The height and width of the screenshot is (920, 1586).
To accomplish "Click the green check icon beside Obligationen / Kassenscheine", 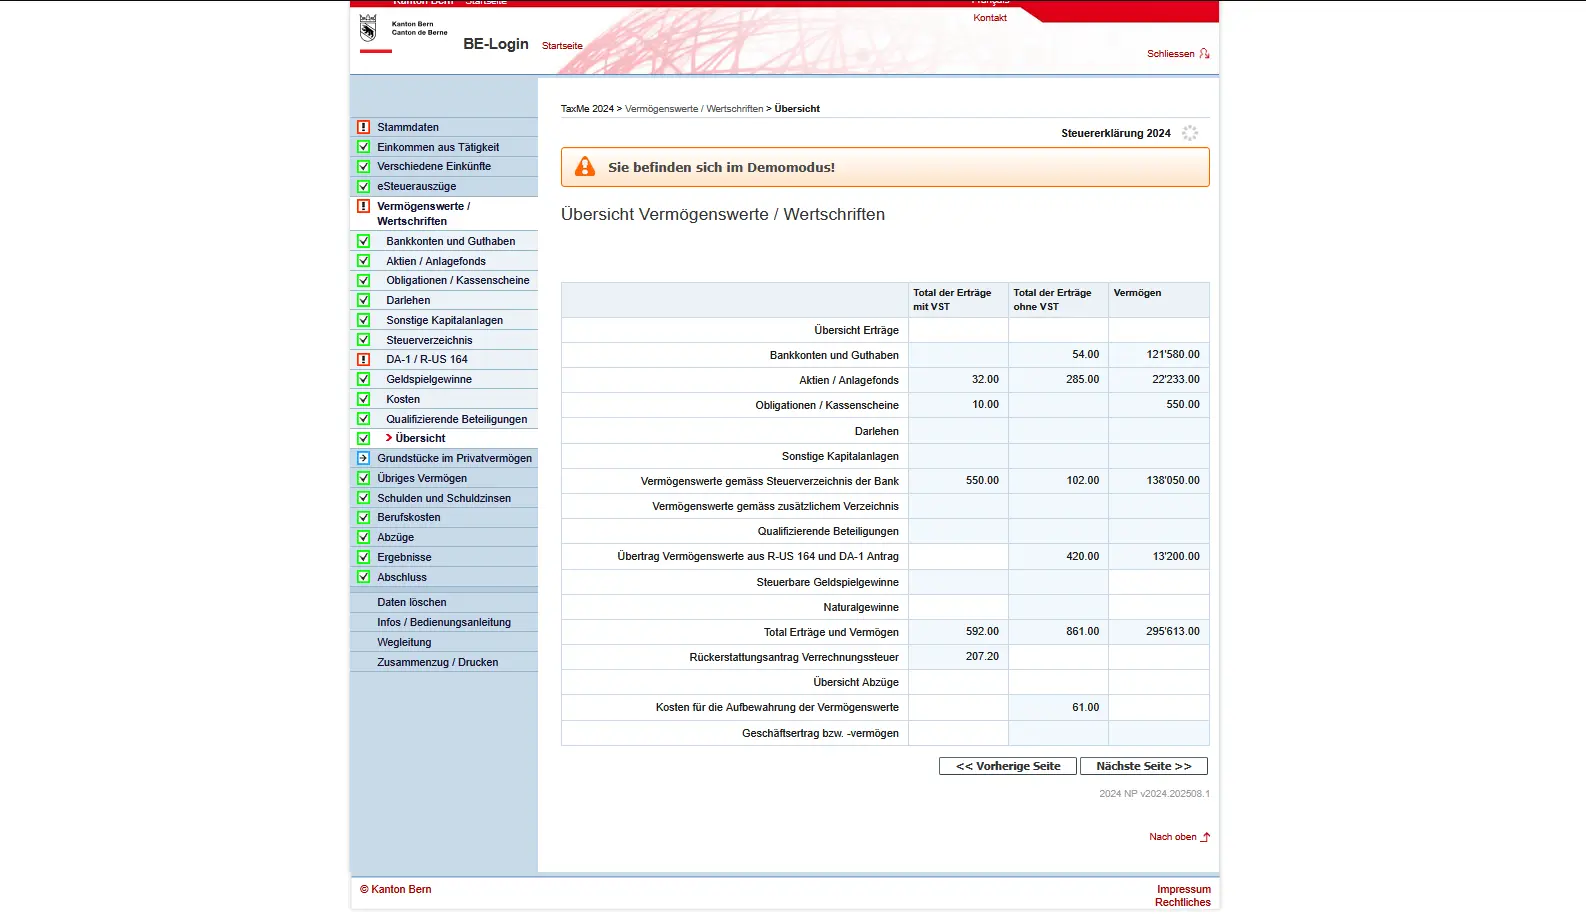I will pyautogui.click(x=364, y=280).
